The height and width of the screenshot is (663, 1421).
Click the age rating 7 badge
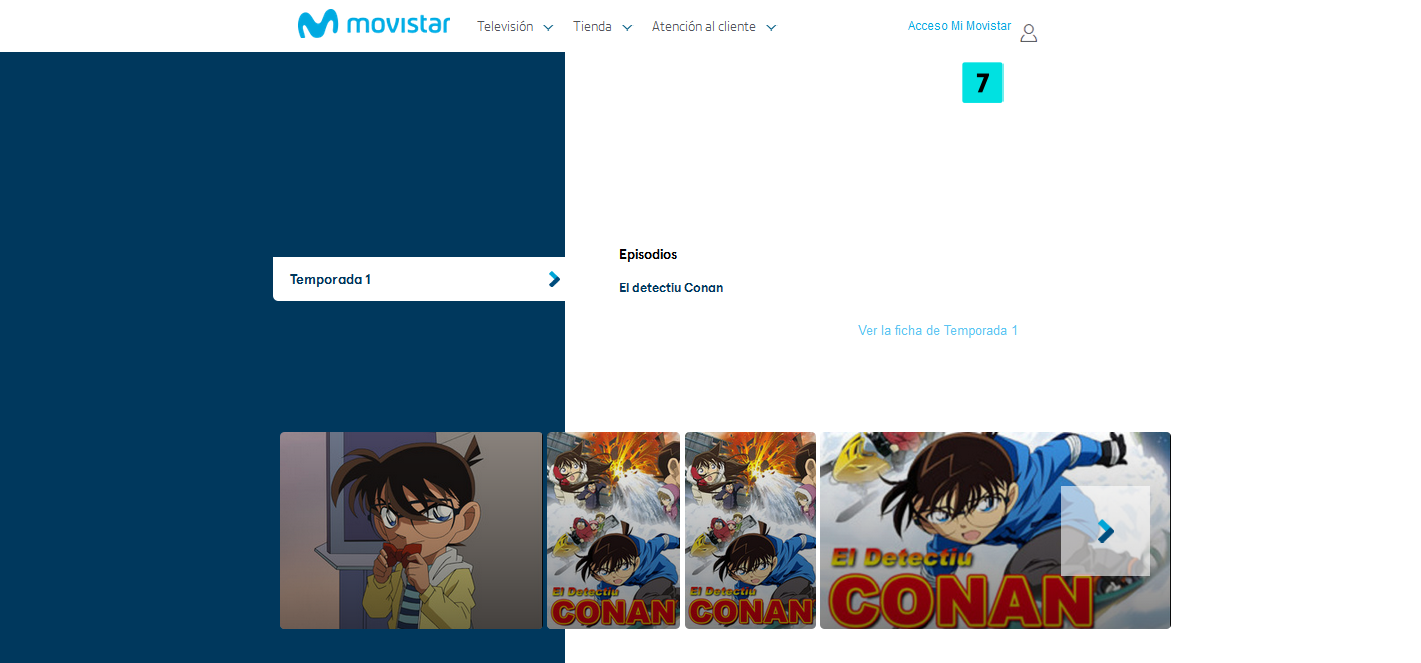(x=982, y=83)
